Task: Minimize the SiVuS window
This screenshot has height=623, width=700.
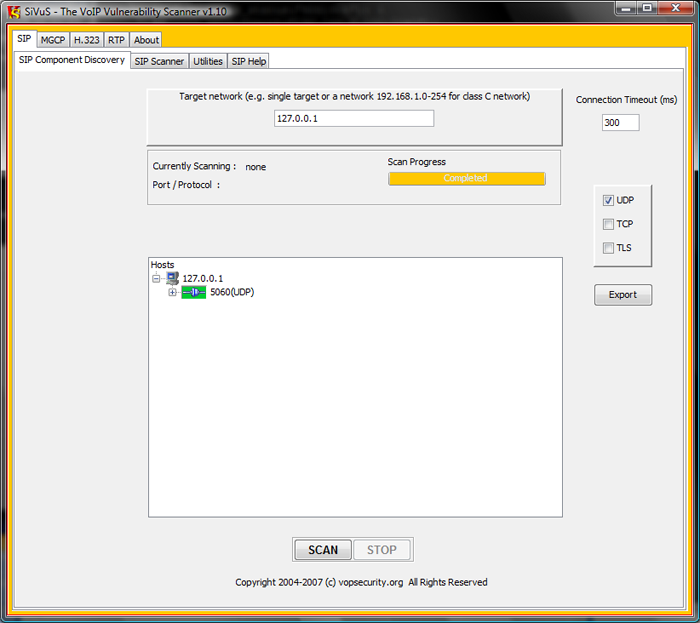Action: [x=626, y=8]
